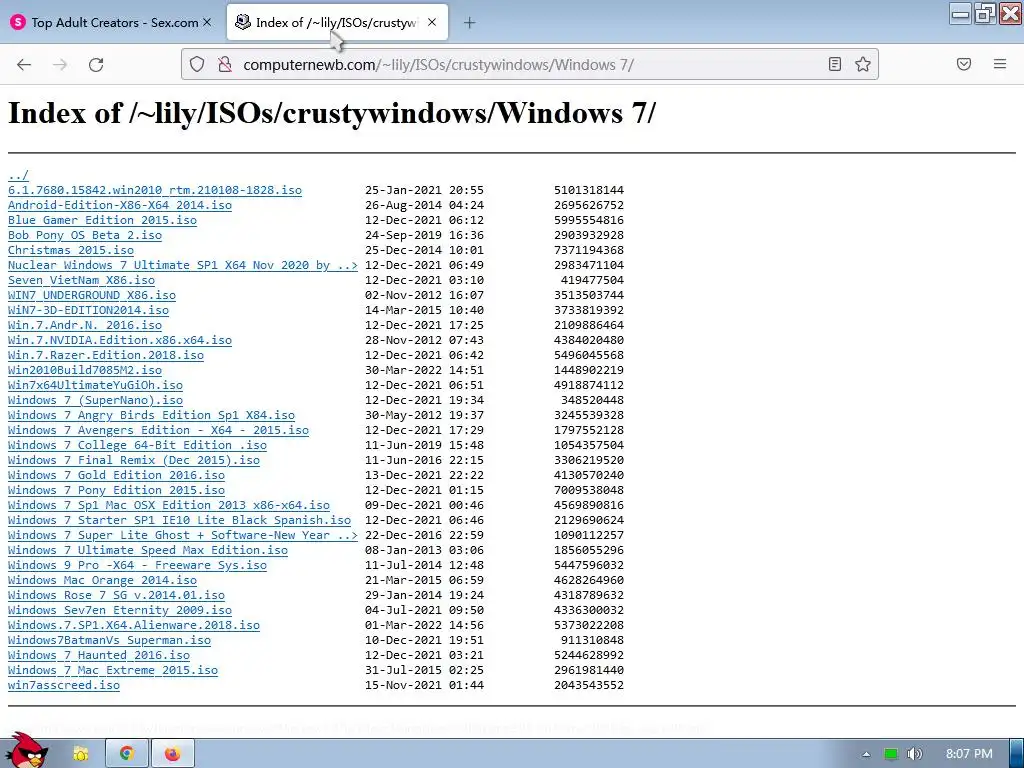Open Windows 7 Pony Edition 2015.iso
This screenshot has width=1024, height=768.
point(116,490)
